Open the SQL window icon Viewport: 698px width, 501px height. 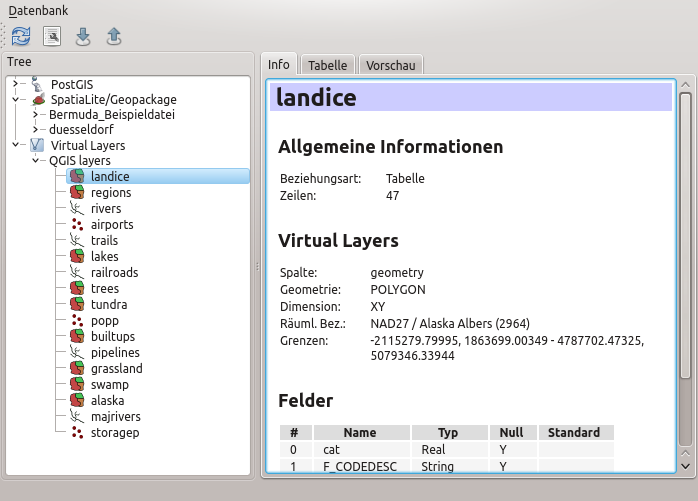52,36
